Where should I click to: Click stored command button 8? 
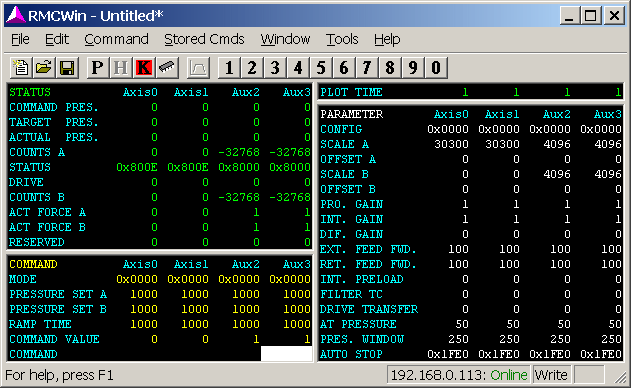coord(390,67)
